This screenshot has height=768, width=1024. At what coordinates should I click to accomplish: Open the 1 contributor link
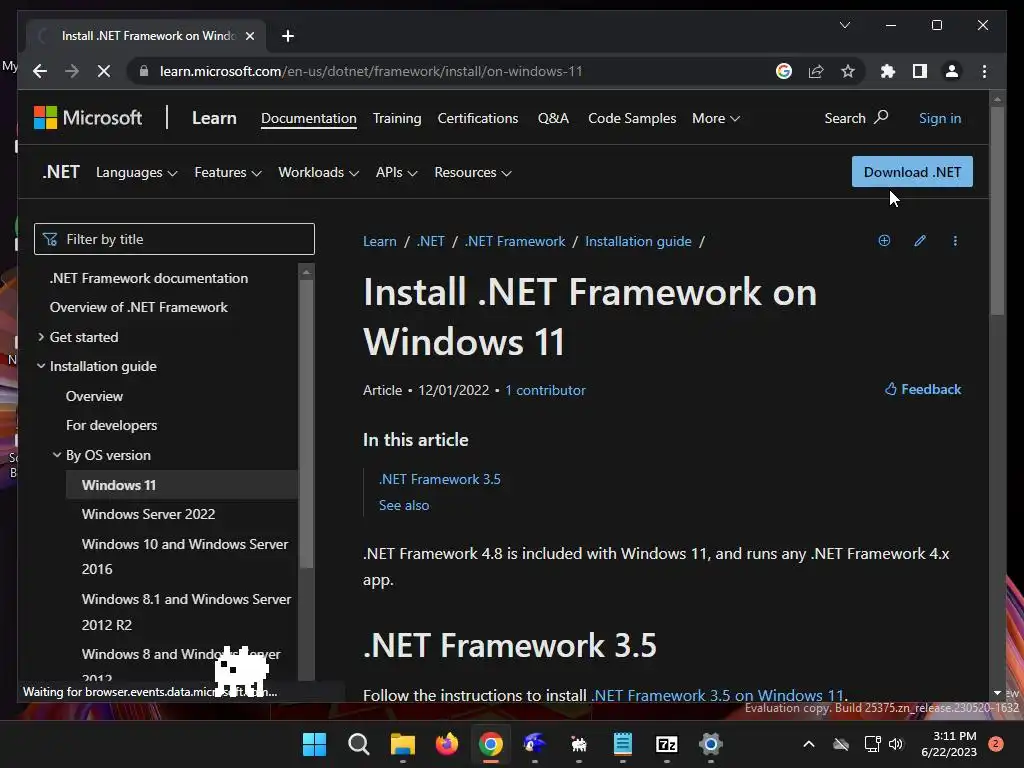tap(545, 391)
